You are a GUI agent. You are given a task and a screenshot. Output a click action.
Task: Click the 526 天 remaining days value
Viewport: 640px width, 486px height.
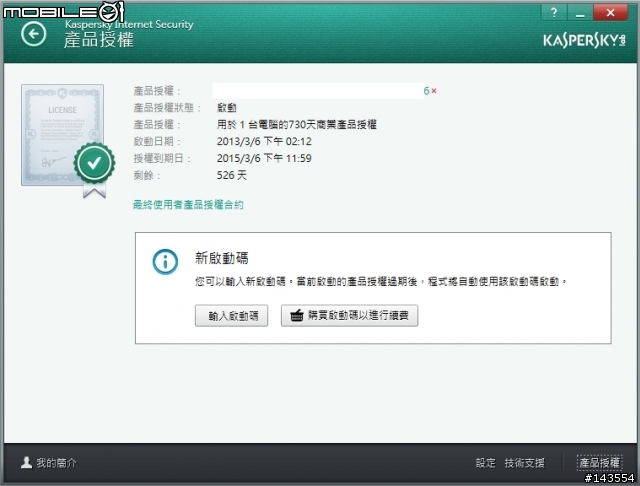click(x=231, y=175)
